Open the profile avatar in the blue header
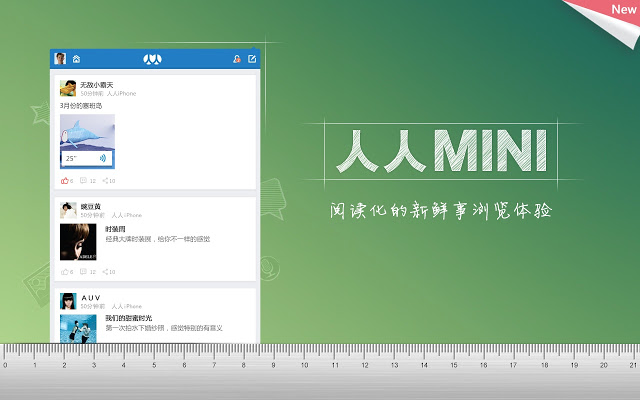This screenshot has width=640, height=400. click(x=60, y=59)
